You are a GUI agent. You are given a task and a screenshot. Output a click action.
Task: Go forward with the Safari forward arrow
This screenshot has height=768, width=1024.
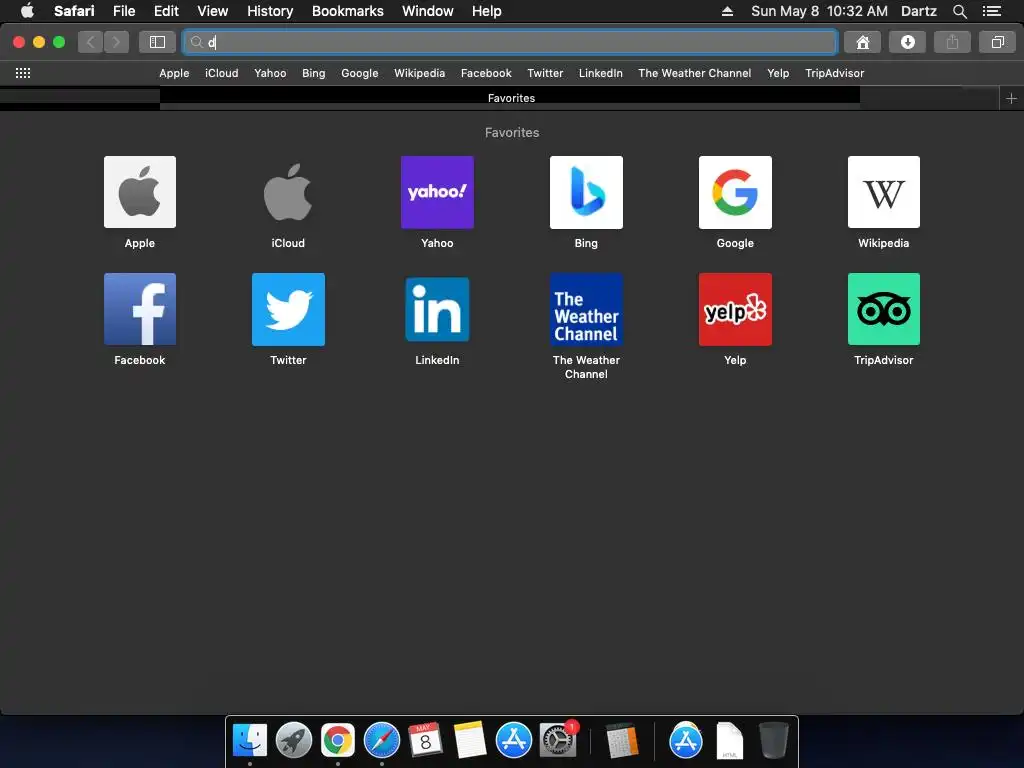click(116, 42)
